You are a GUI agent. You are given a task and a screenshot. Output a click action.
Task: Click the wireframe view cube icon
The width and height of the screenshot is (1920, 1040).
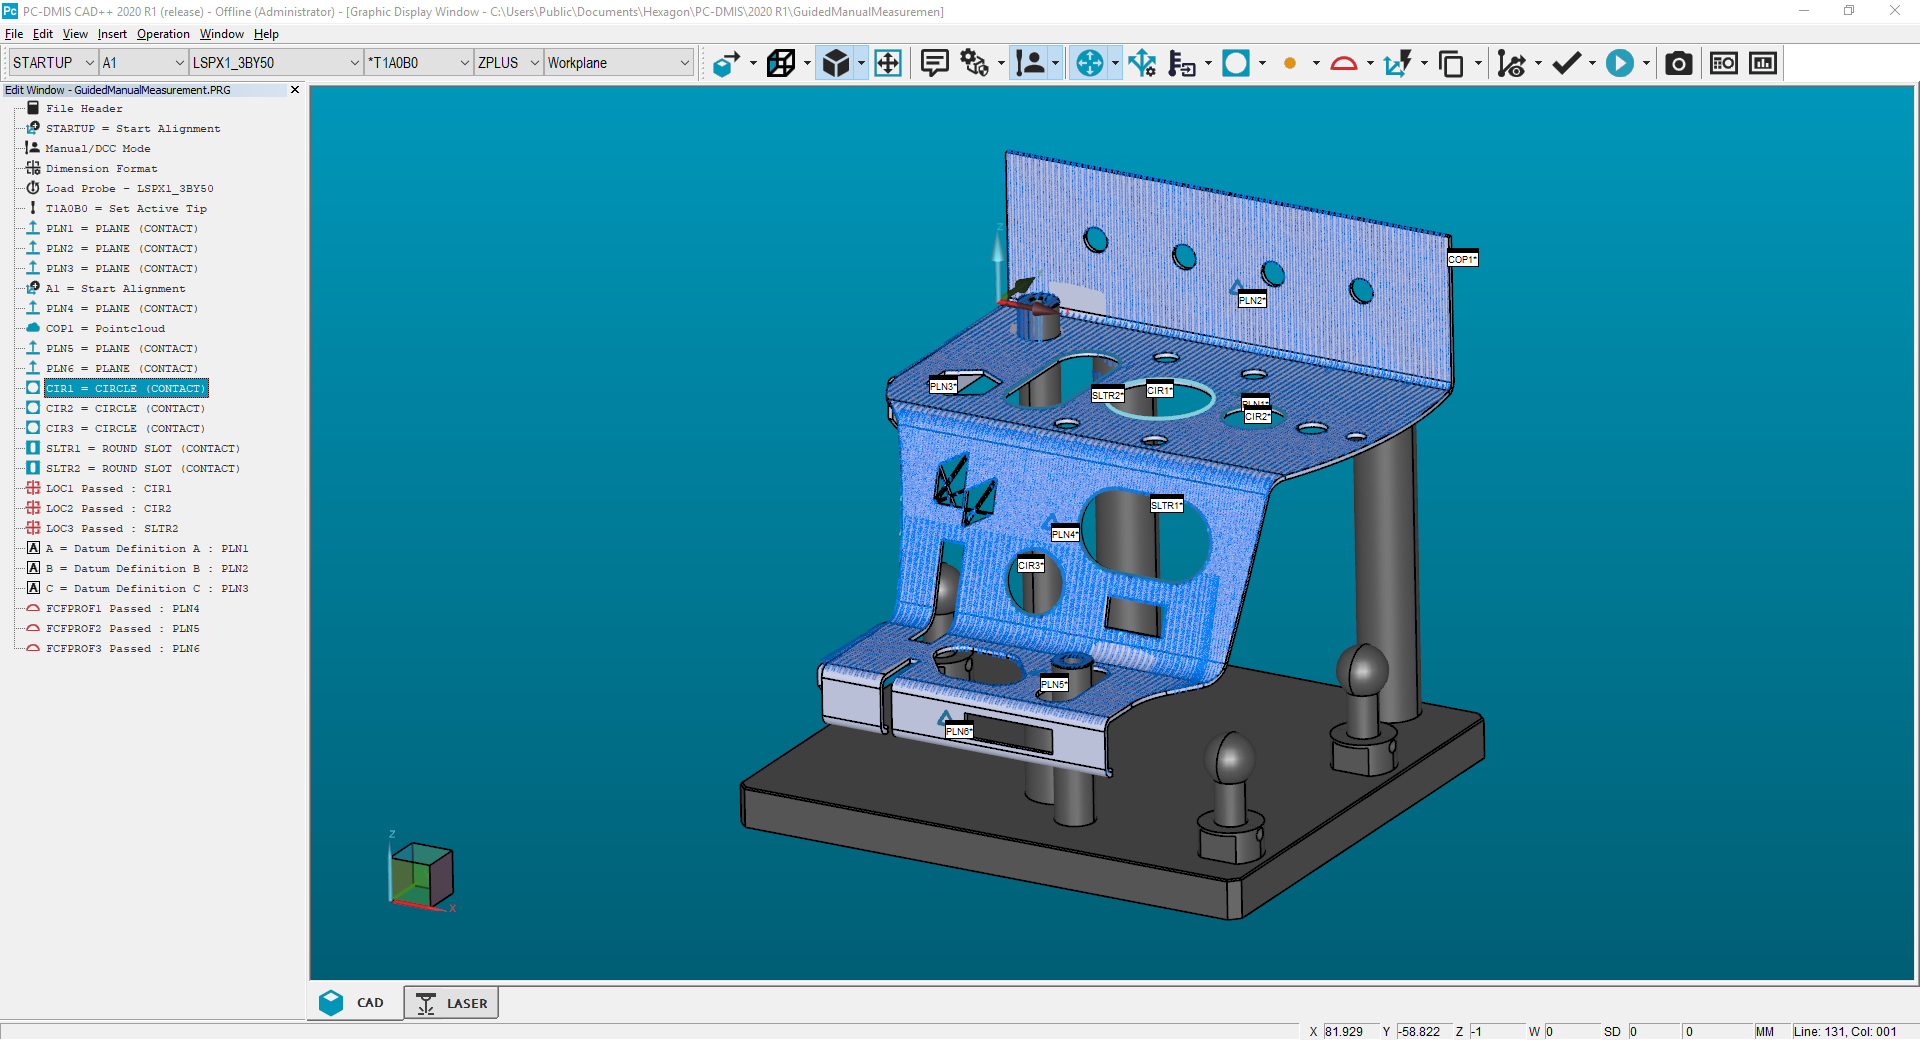tap(781, 62)
